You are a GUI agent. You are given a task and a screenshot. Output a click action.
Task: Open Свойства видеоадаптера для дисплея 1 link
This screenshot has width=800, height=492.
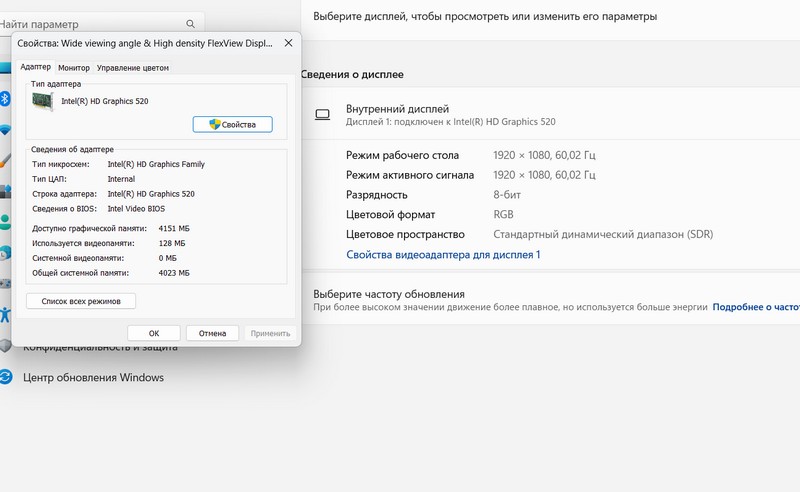pyautogui.click(x=443, y=255)
